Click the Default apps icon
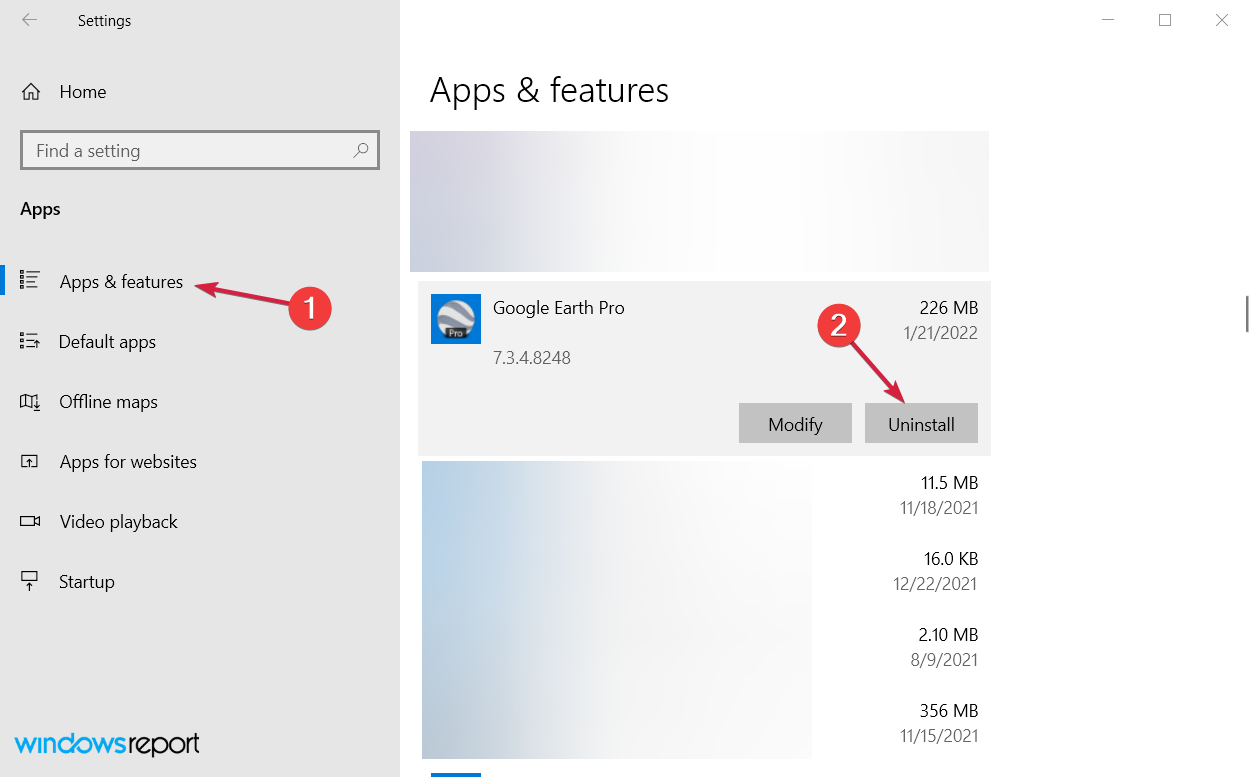Image resolution: width=1251 pixels, height=777 pixels. pos(30,342)
